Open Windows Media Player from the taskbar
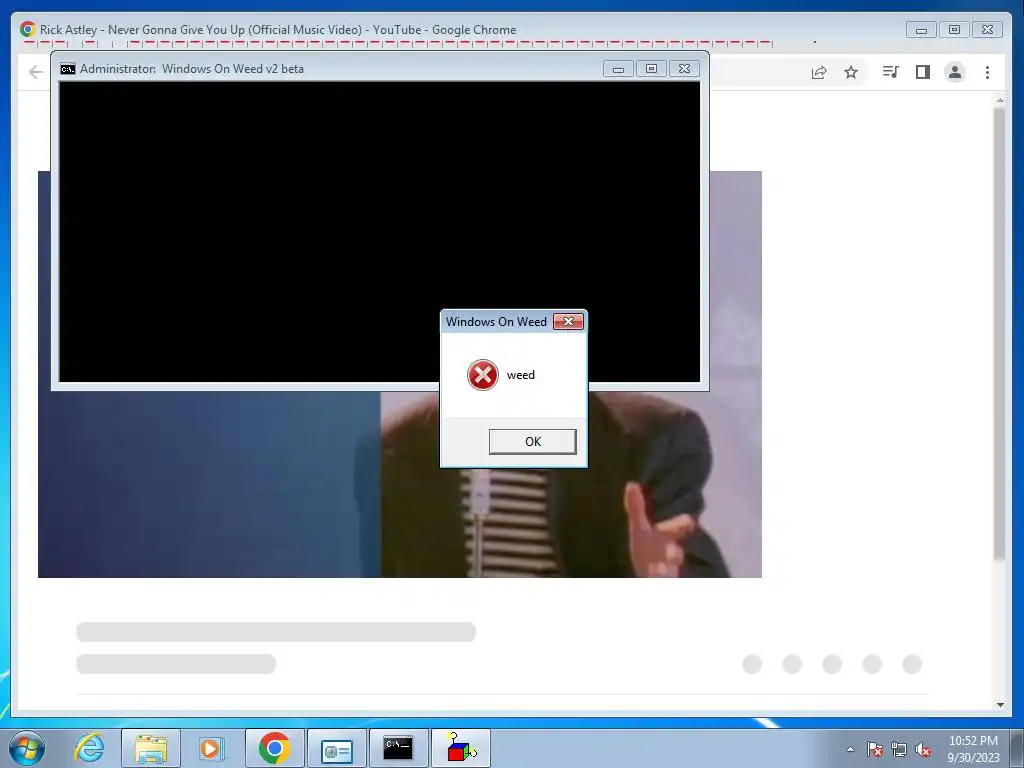The width and height of the screenshot is (1024, 768). coord(210,748)
